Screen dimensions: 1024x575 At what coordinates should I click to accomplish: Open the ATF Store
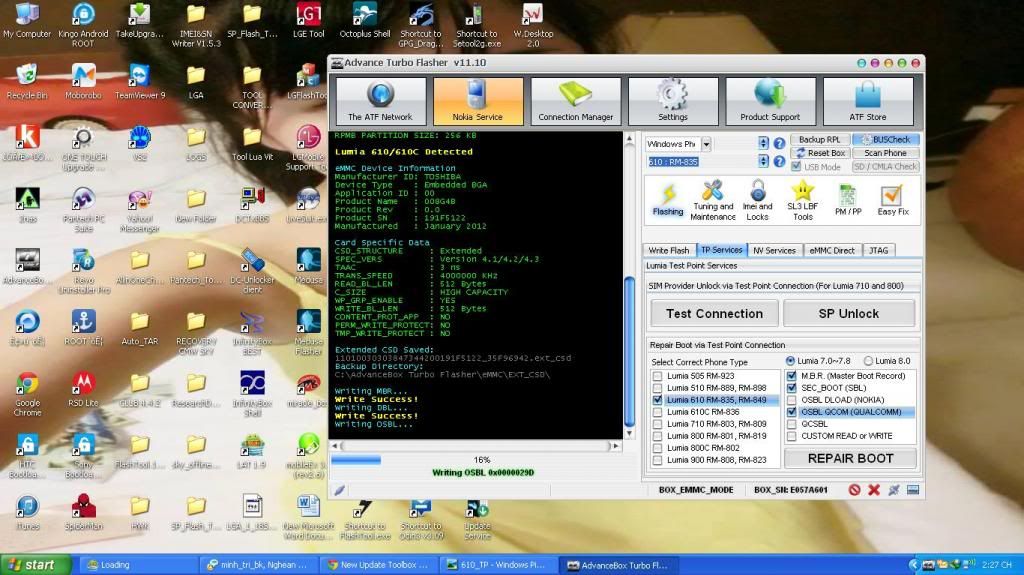tap(868, 101)
